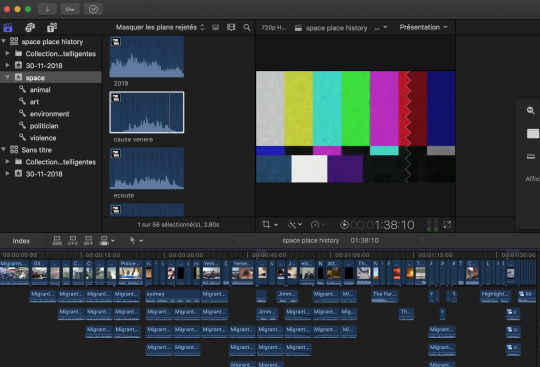Collapse the space place history library

pyautogui.click(x=3, y=41)
